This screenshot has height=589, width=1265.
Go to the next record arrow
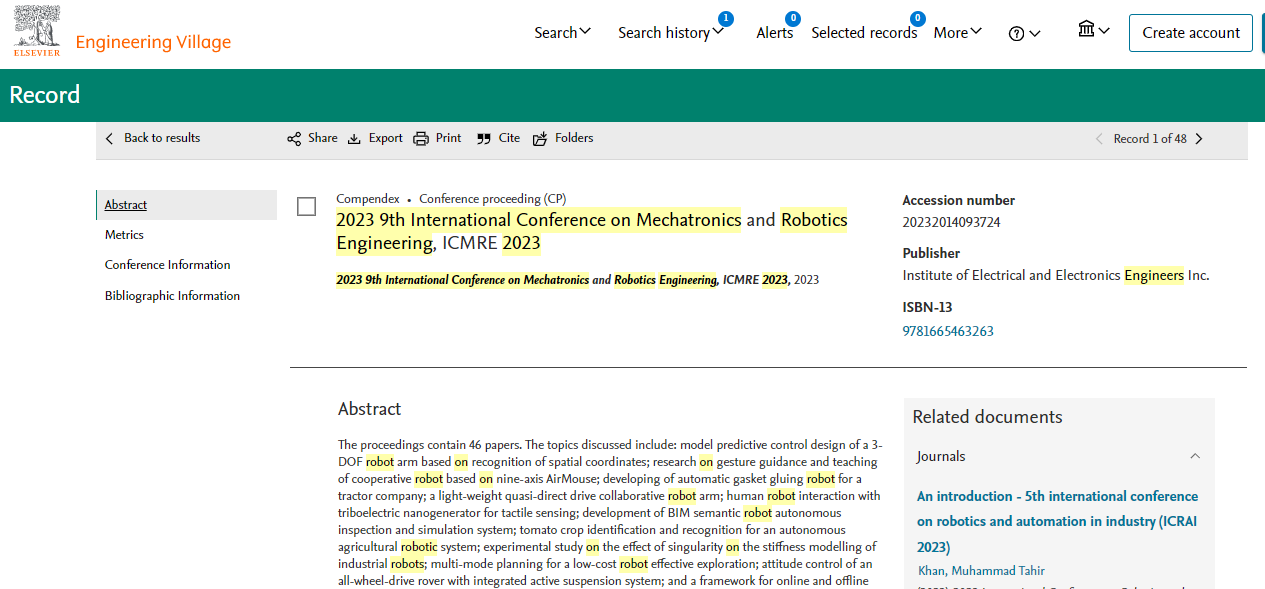[1199, 139]
